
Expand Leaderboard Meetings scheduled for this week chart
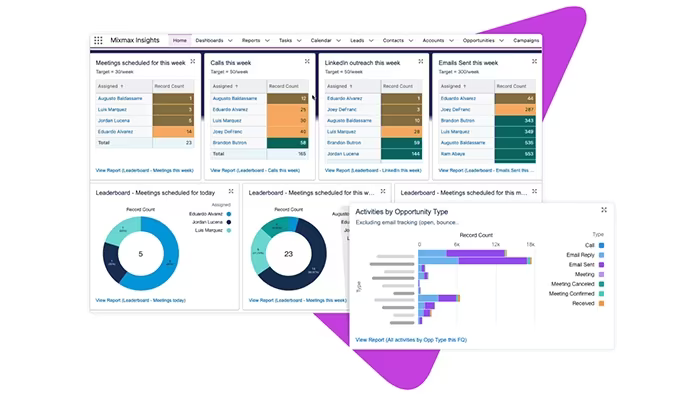383,192
